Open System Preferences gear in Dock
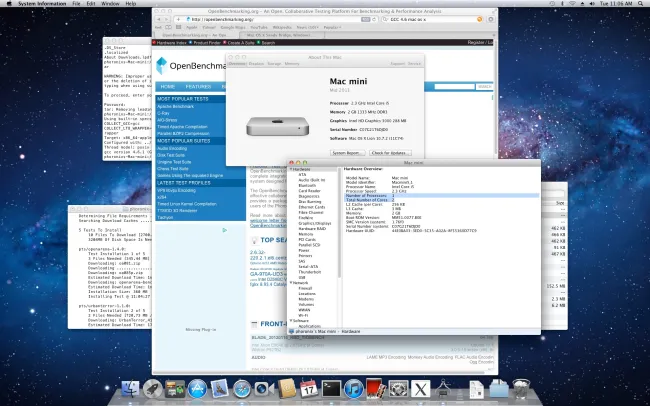Screen dimensions: 650x406 click(x=398, y=389)
